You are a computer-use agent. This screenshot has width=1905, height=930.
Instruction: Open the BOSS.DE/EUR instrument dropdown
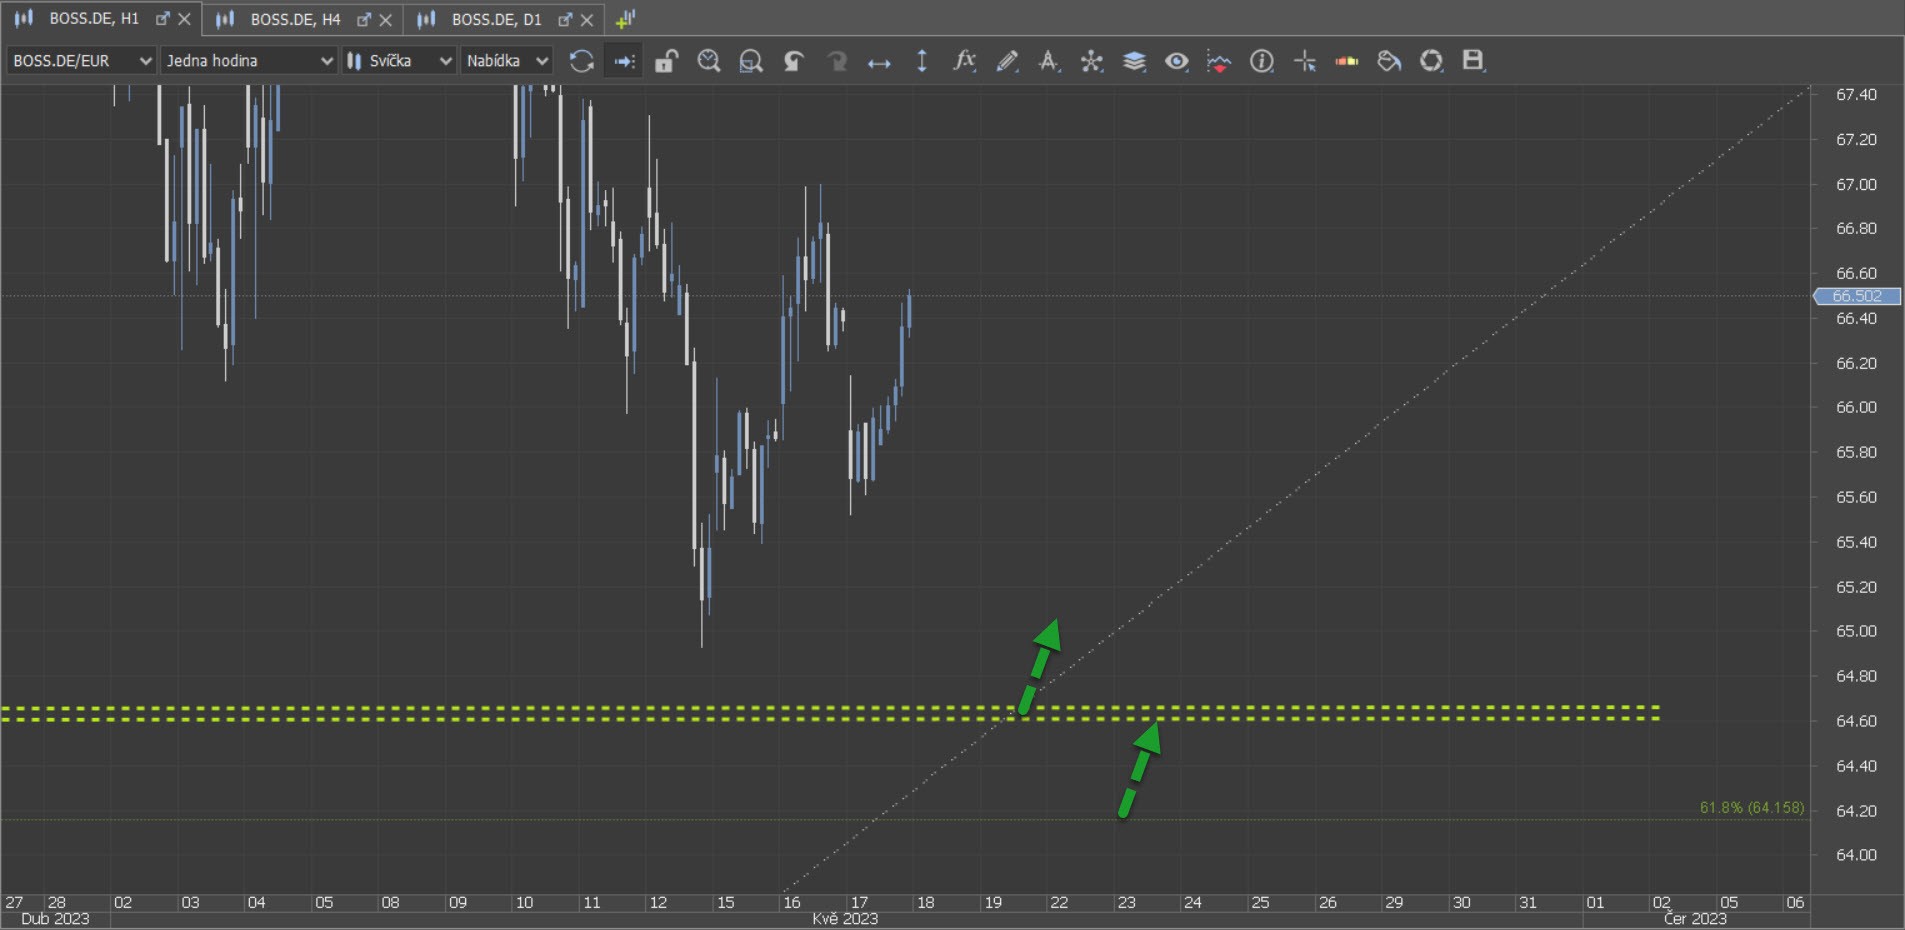tap(81, 61)
